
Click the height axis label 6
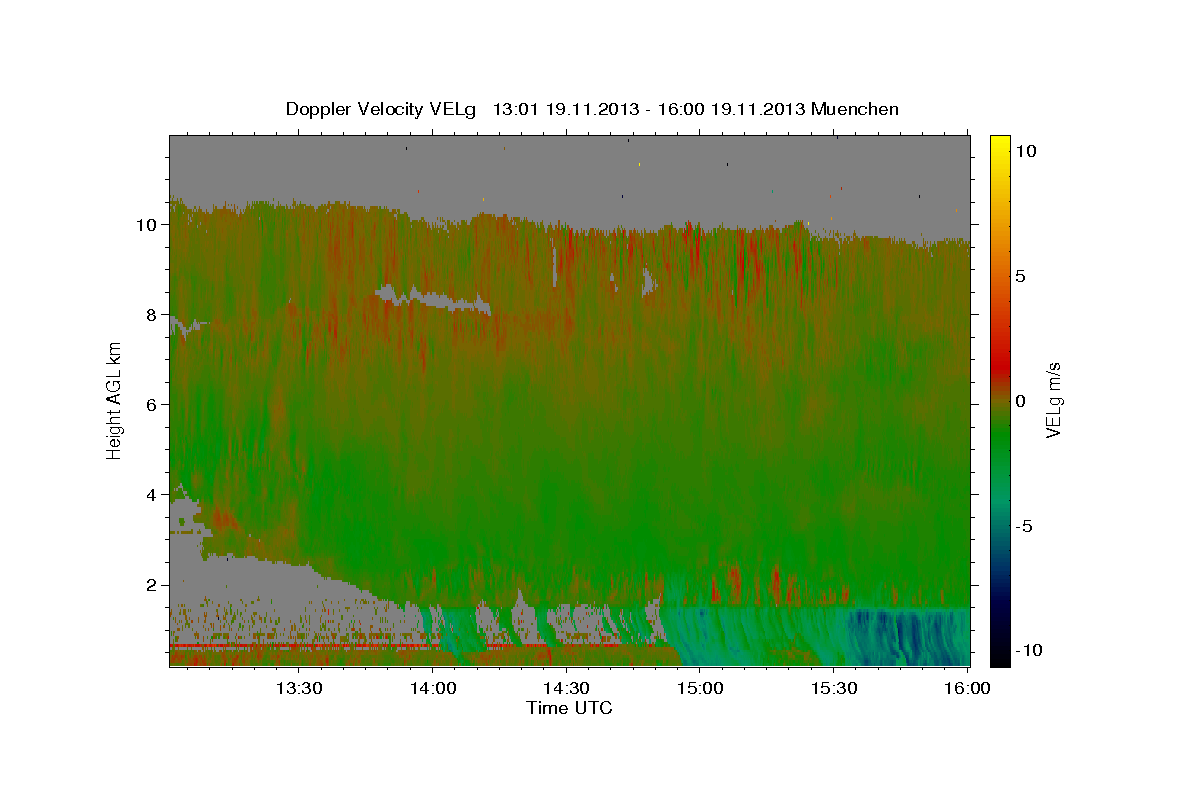152,405
